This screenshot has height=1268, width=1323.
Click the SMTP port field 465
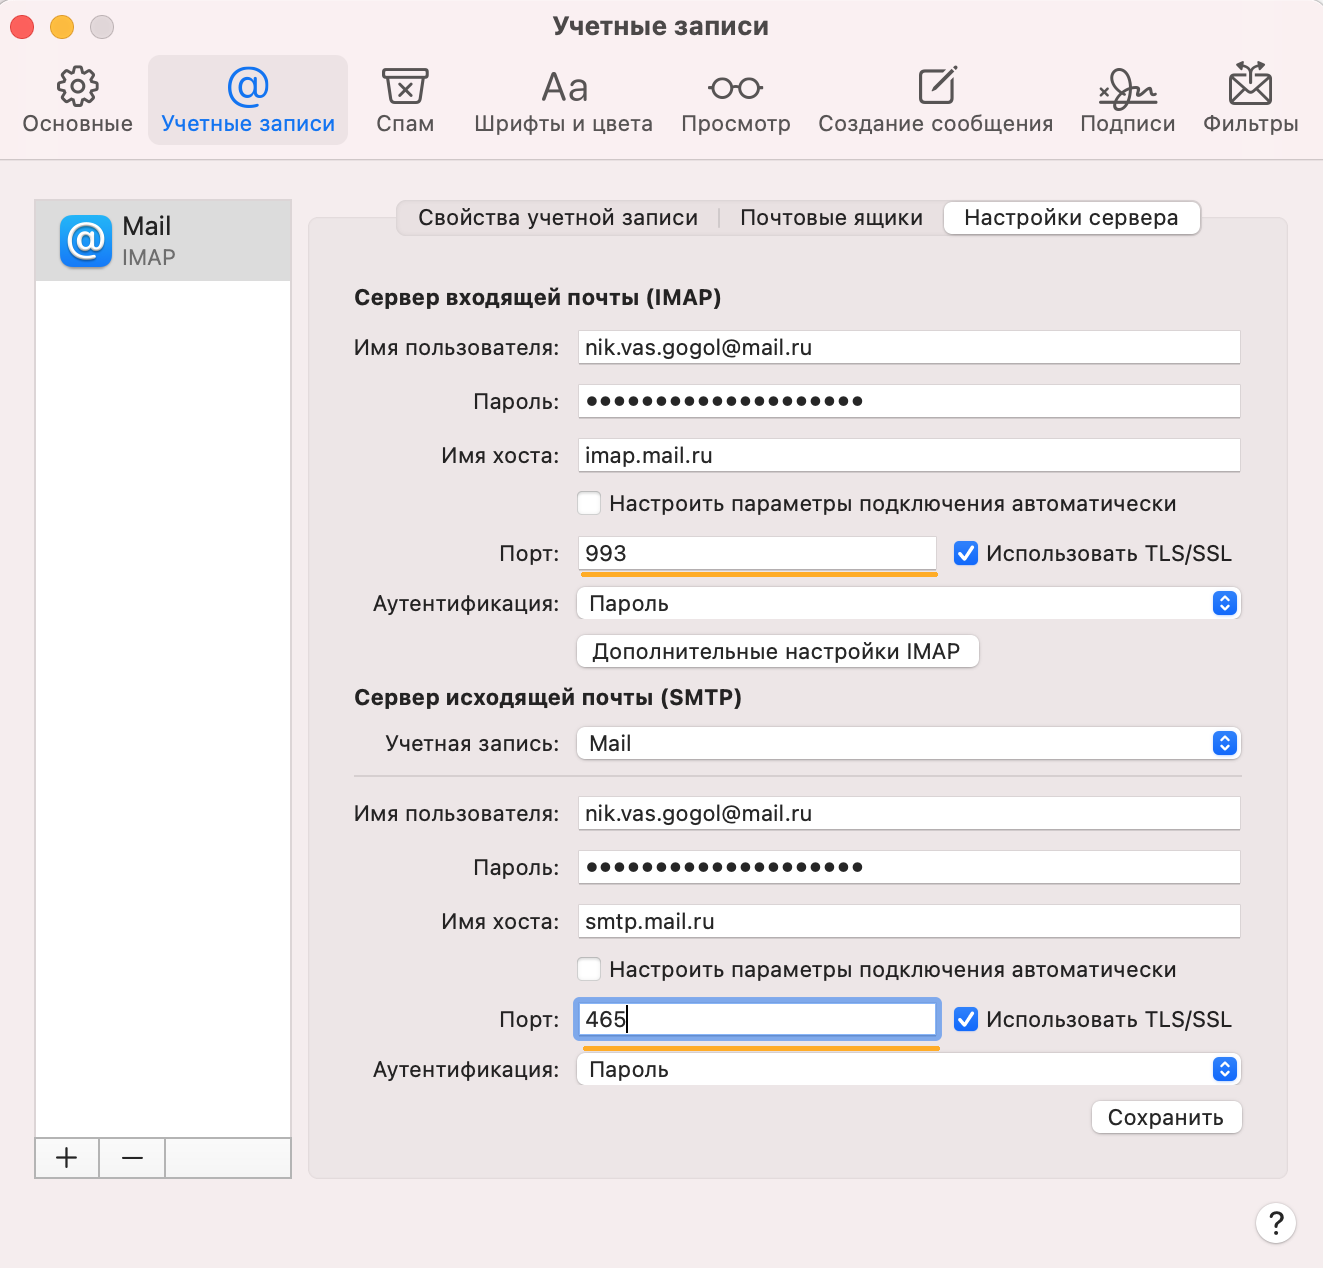click(757, 1020)
